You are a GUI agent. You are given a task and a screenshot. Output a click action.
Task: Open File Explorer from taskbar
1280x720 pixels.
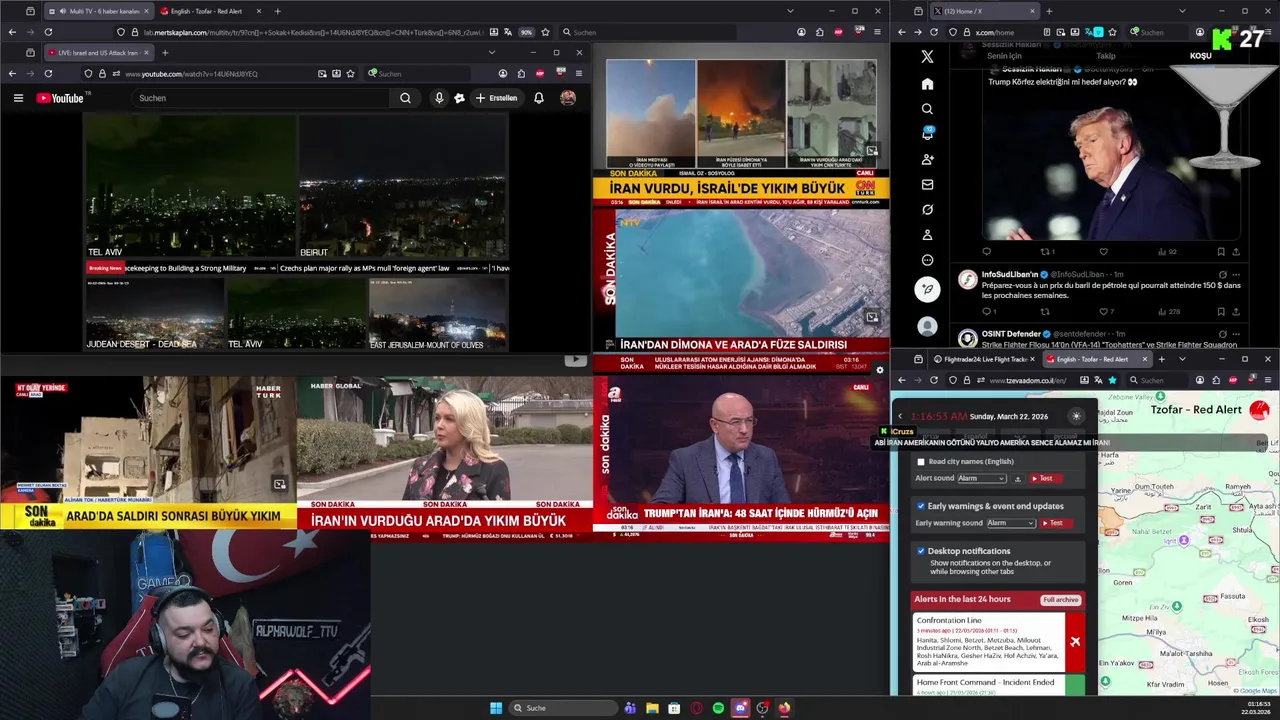[652, 708]
